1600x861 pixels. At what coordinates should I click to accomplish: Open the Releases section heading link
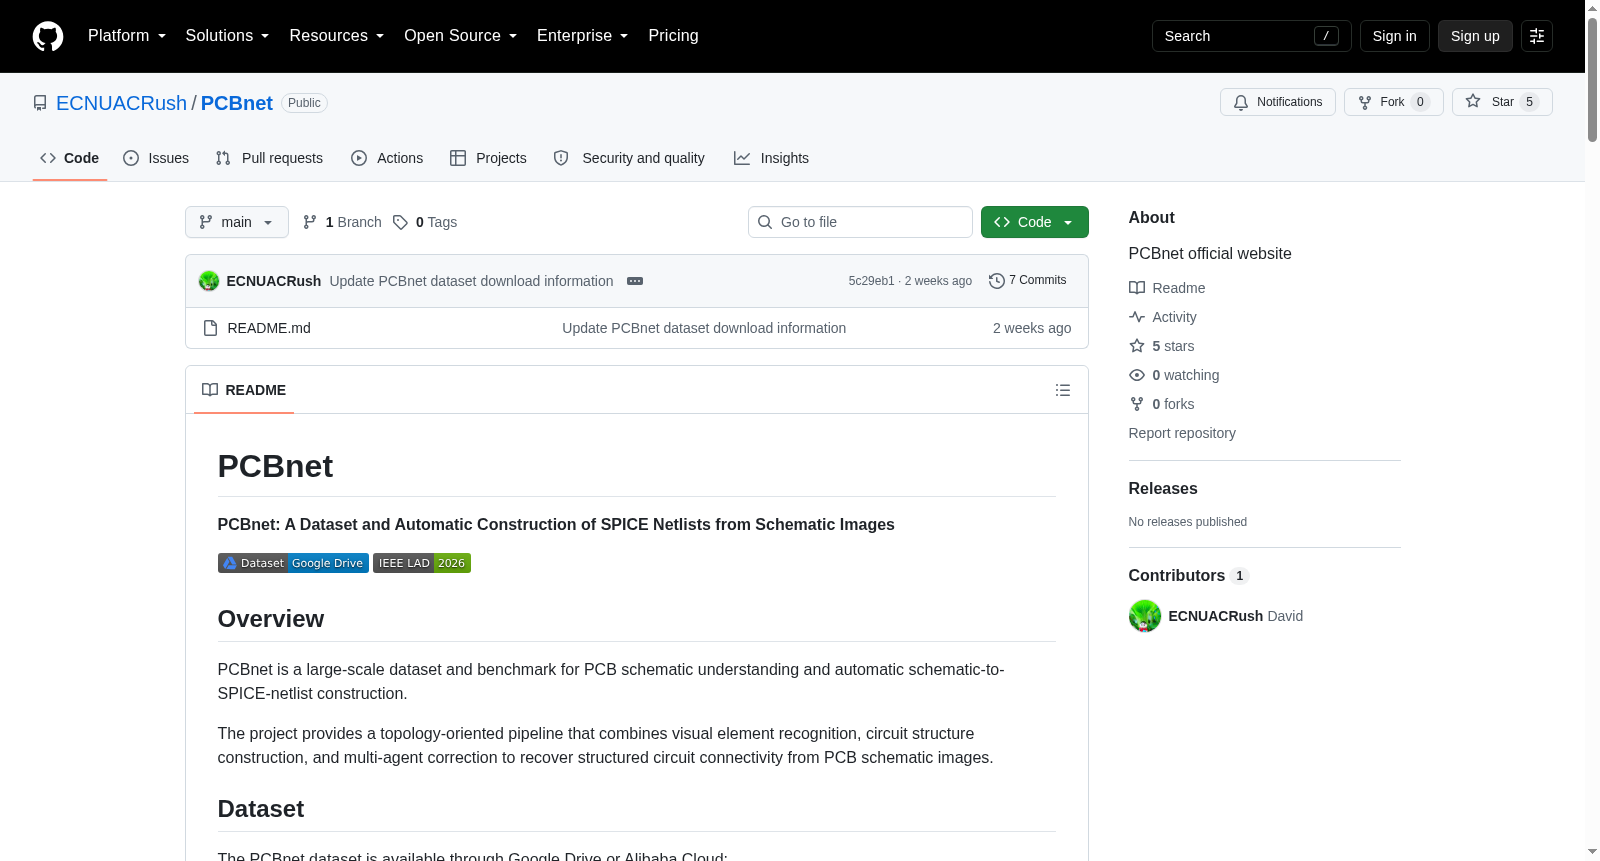click(1163, 488)
